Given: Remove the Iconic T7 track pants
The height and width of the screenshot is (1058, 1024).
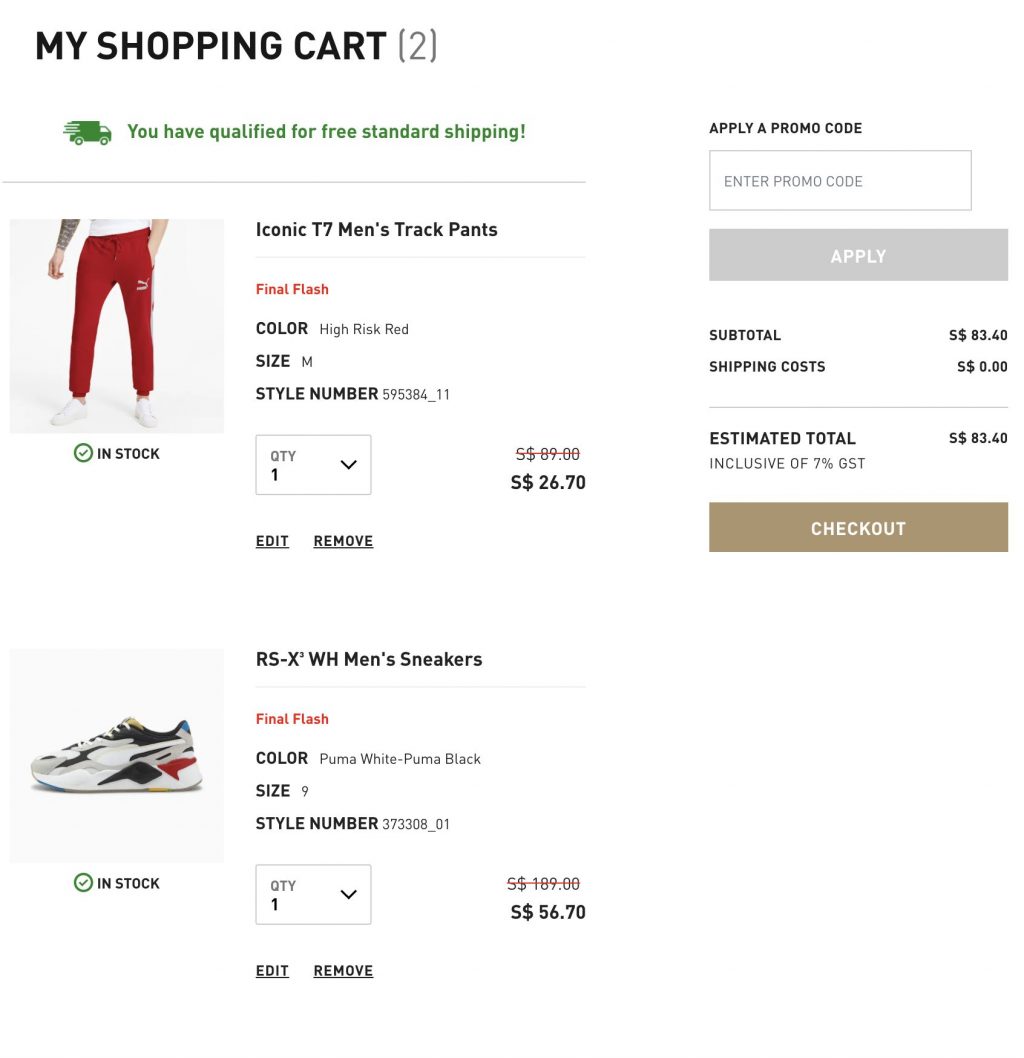Looking at the screenshot, I should 343,541.
